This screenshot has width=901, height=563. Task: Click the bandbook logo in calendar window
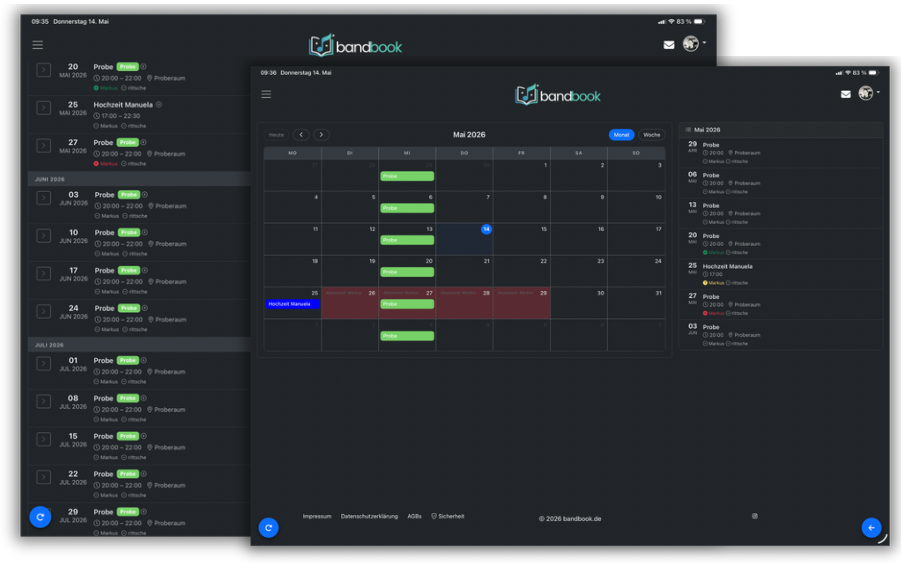coord(557,95)
